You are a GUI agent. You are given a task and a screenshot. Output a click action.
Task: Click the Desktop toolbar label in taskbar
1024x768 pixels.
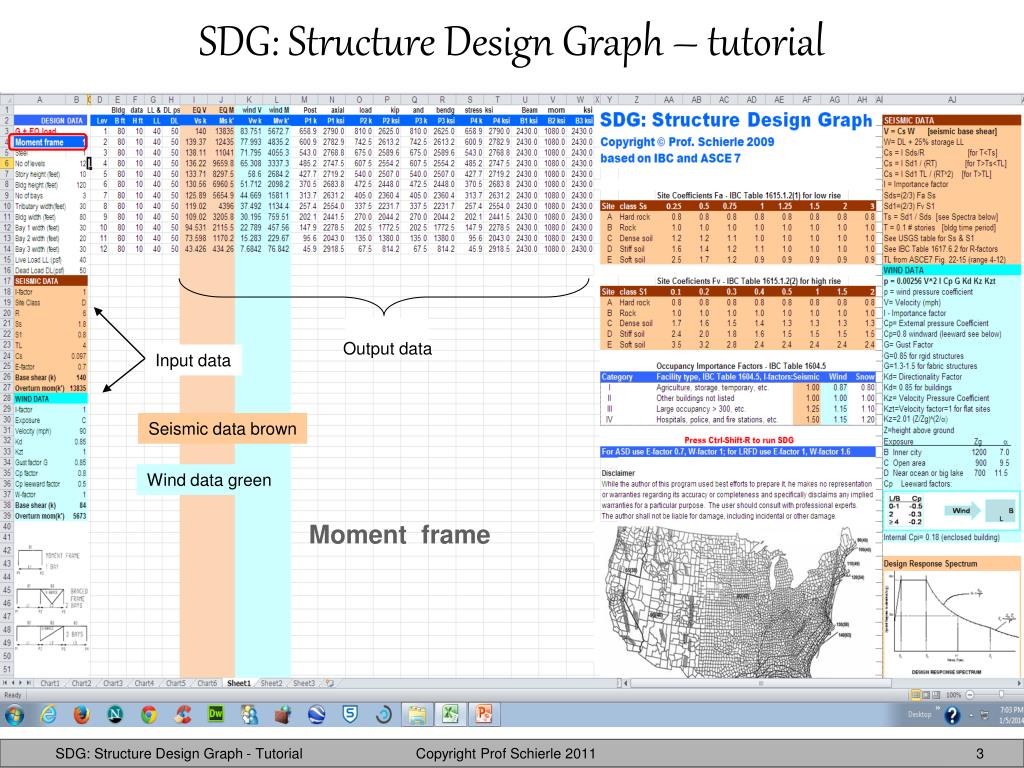click(x=919, y=714)
